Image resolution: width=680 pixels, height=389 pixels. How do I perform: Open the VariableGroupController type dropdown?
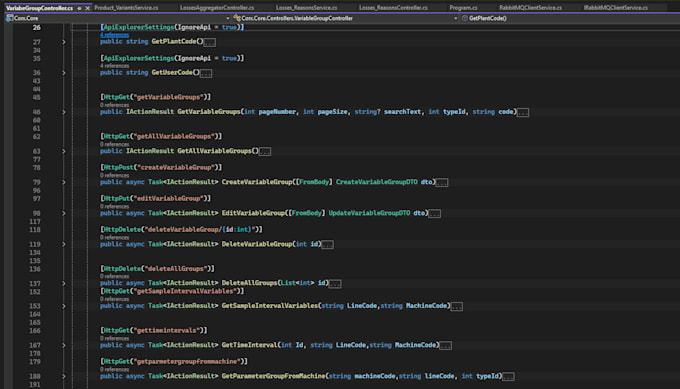pos(455,18)
